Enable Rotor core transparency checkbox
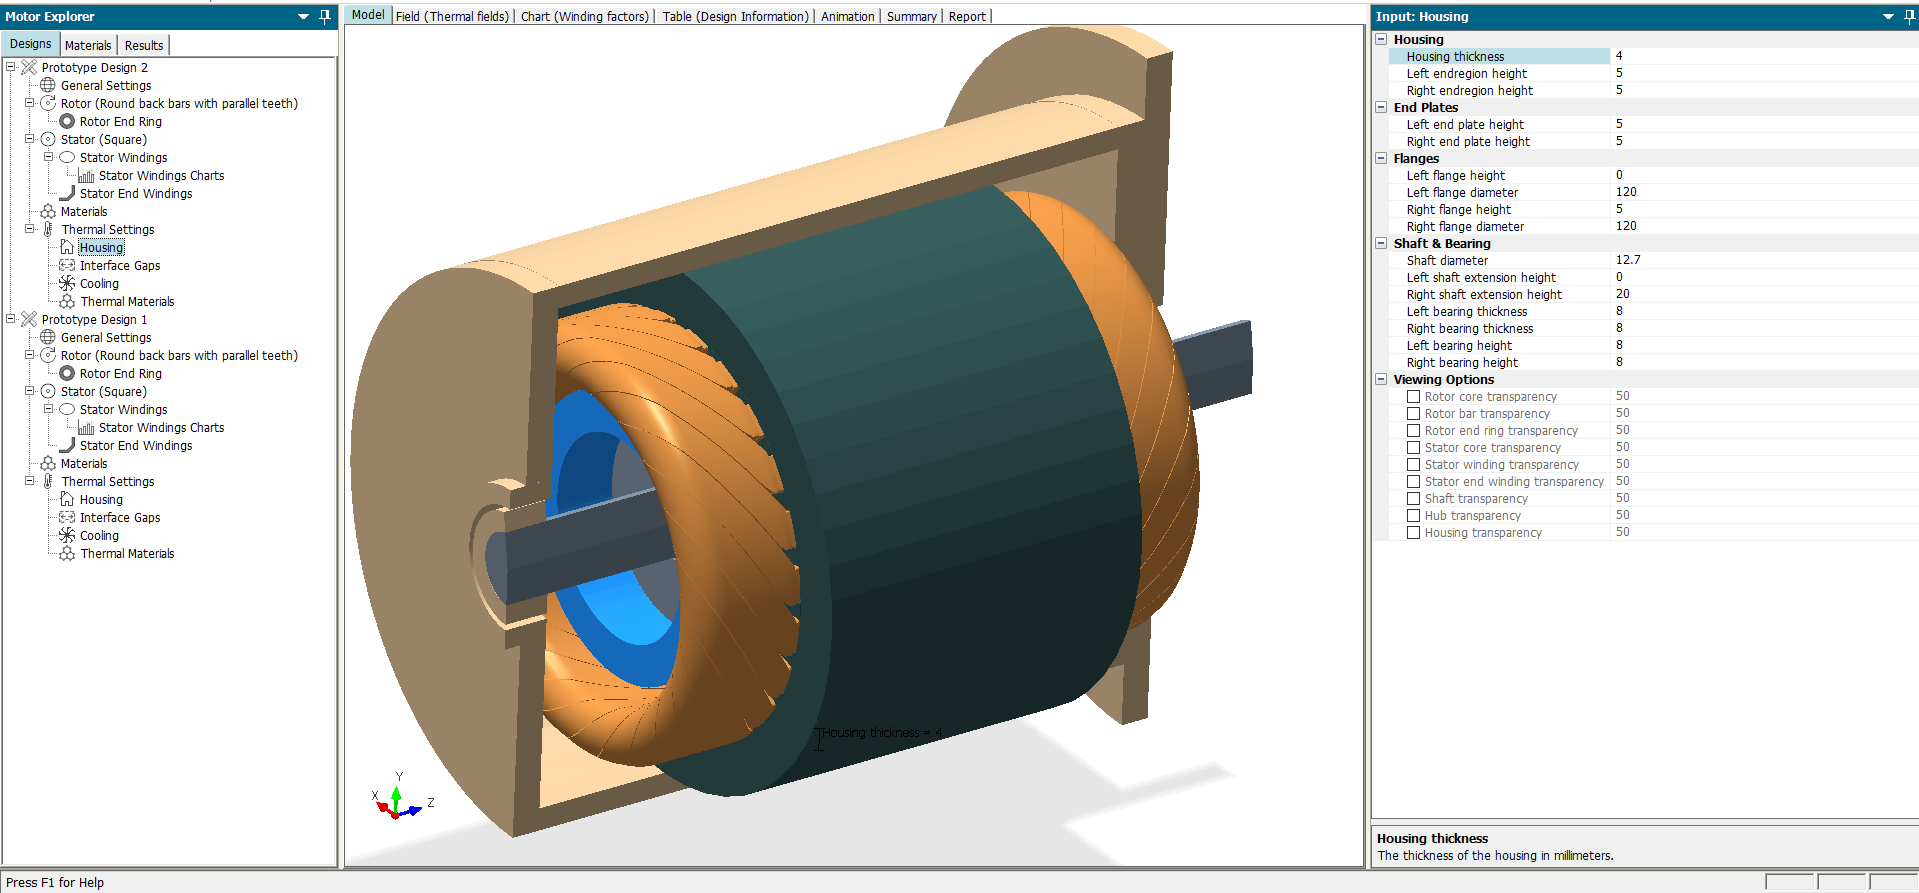Screen dimensions: 1919x893 tap(1414, 397)
